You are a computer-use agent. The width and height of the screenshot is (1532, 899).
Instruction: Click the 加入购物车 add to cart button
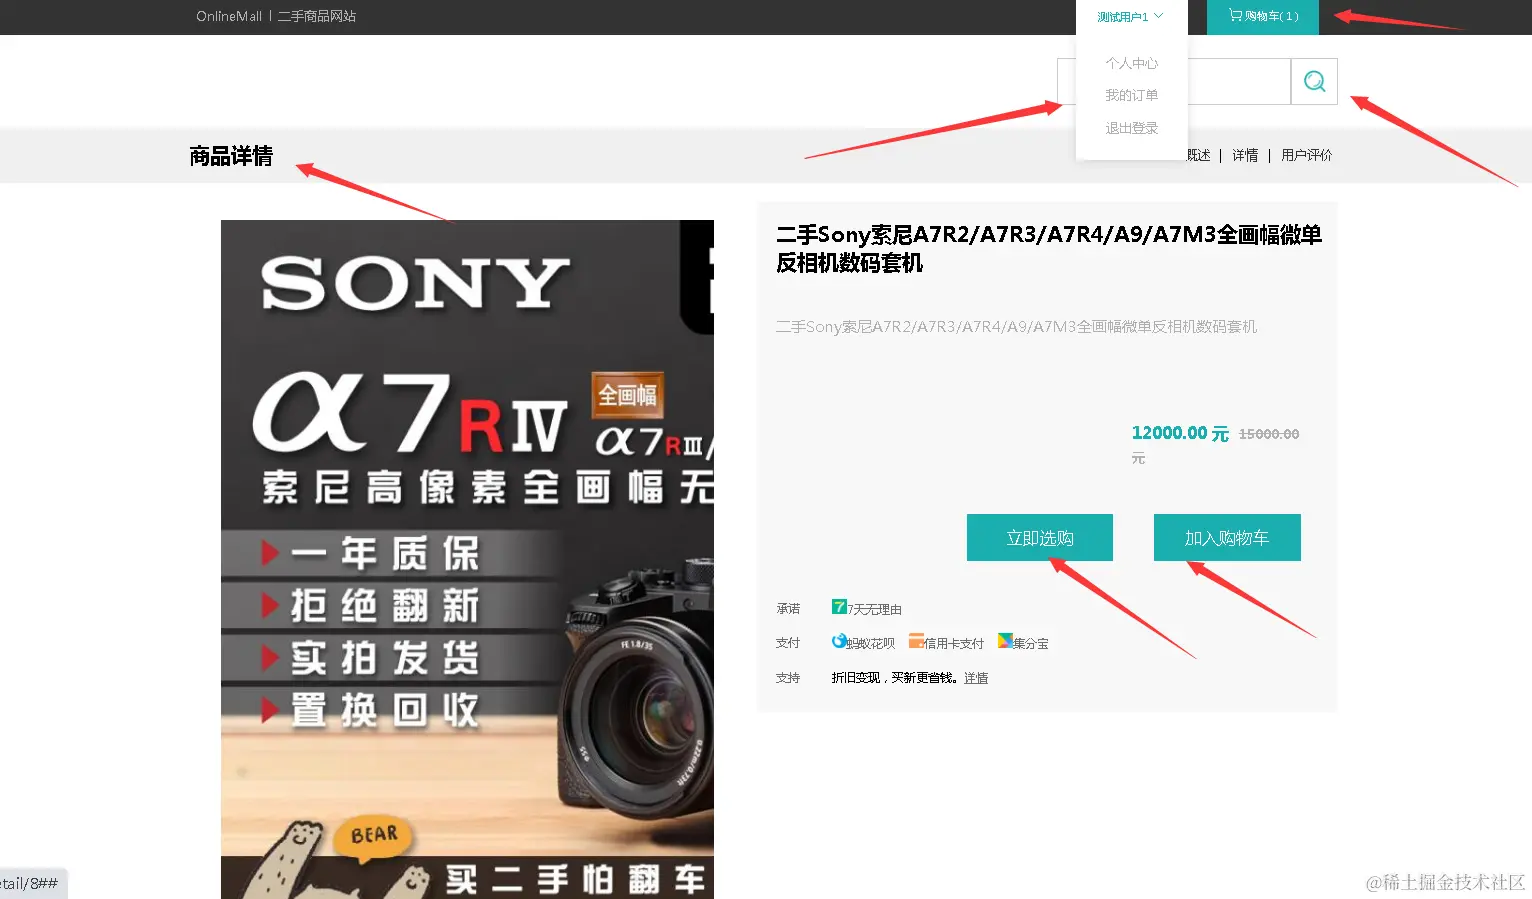(1227, 538)
